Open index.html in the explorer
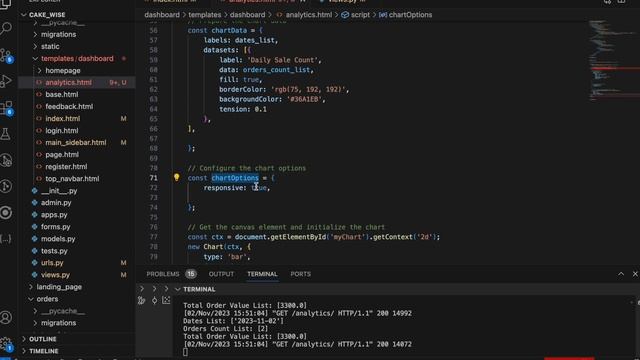The image size is (640, 360). pos(62,119)
